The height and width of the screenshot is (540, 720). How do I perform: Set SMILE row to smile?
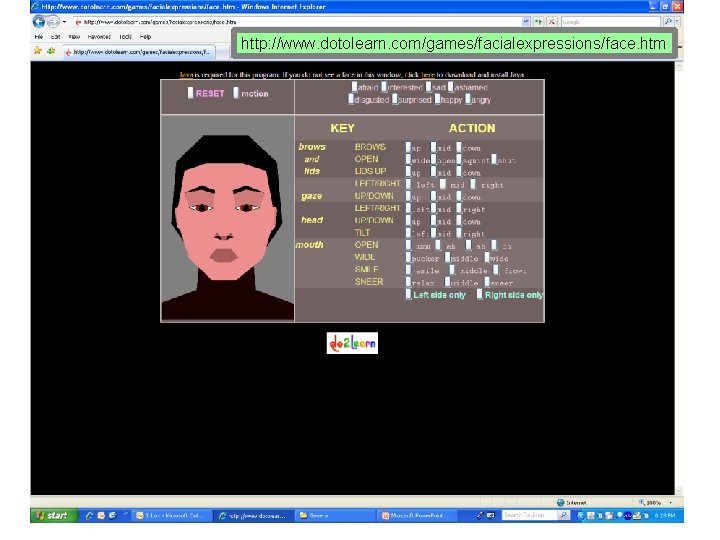(408, 270)
